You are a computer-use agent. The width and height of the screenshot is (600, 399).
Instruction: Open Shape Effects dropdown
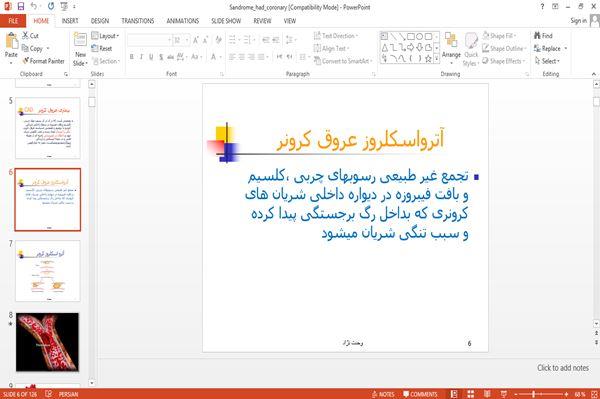504,61
